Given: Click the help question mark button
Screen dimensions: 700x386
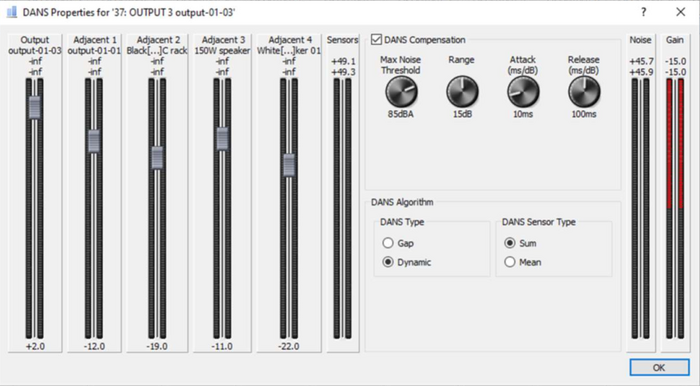Looking at the screenshot, I should coord(643,12).
